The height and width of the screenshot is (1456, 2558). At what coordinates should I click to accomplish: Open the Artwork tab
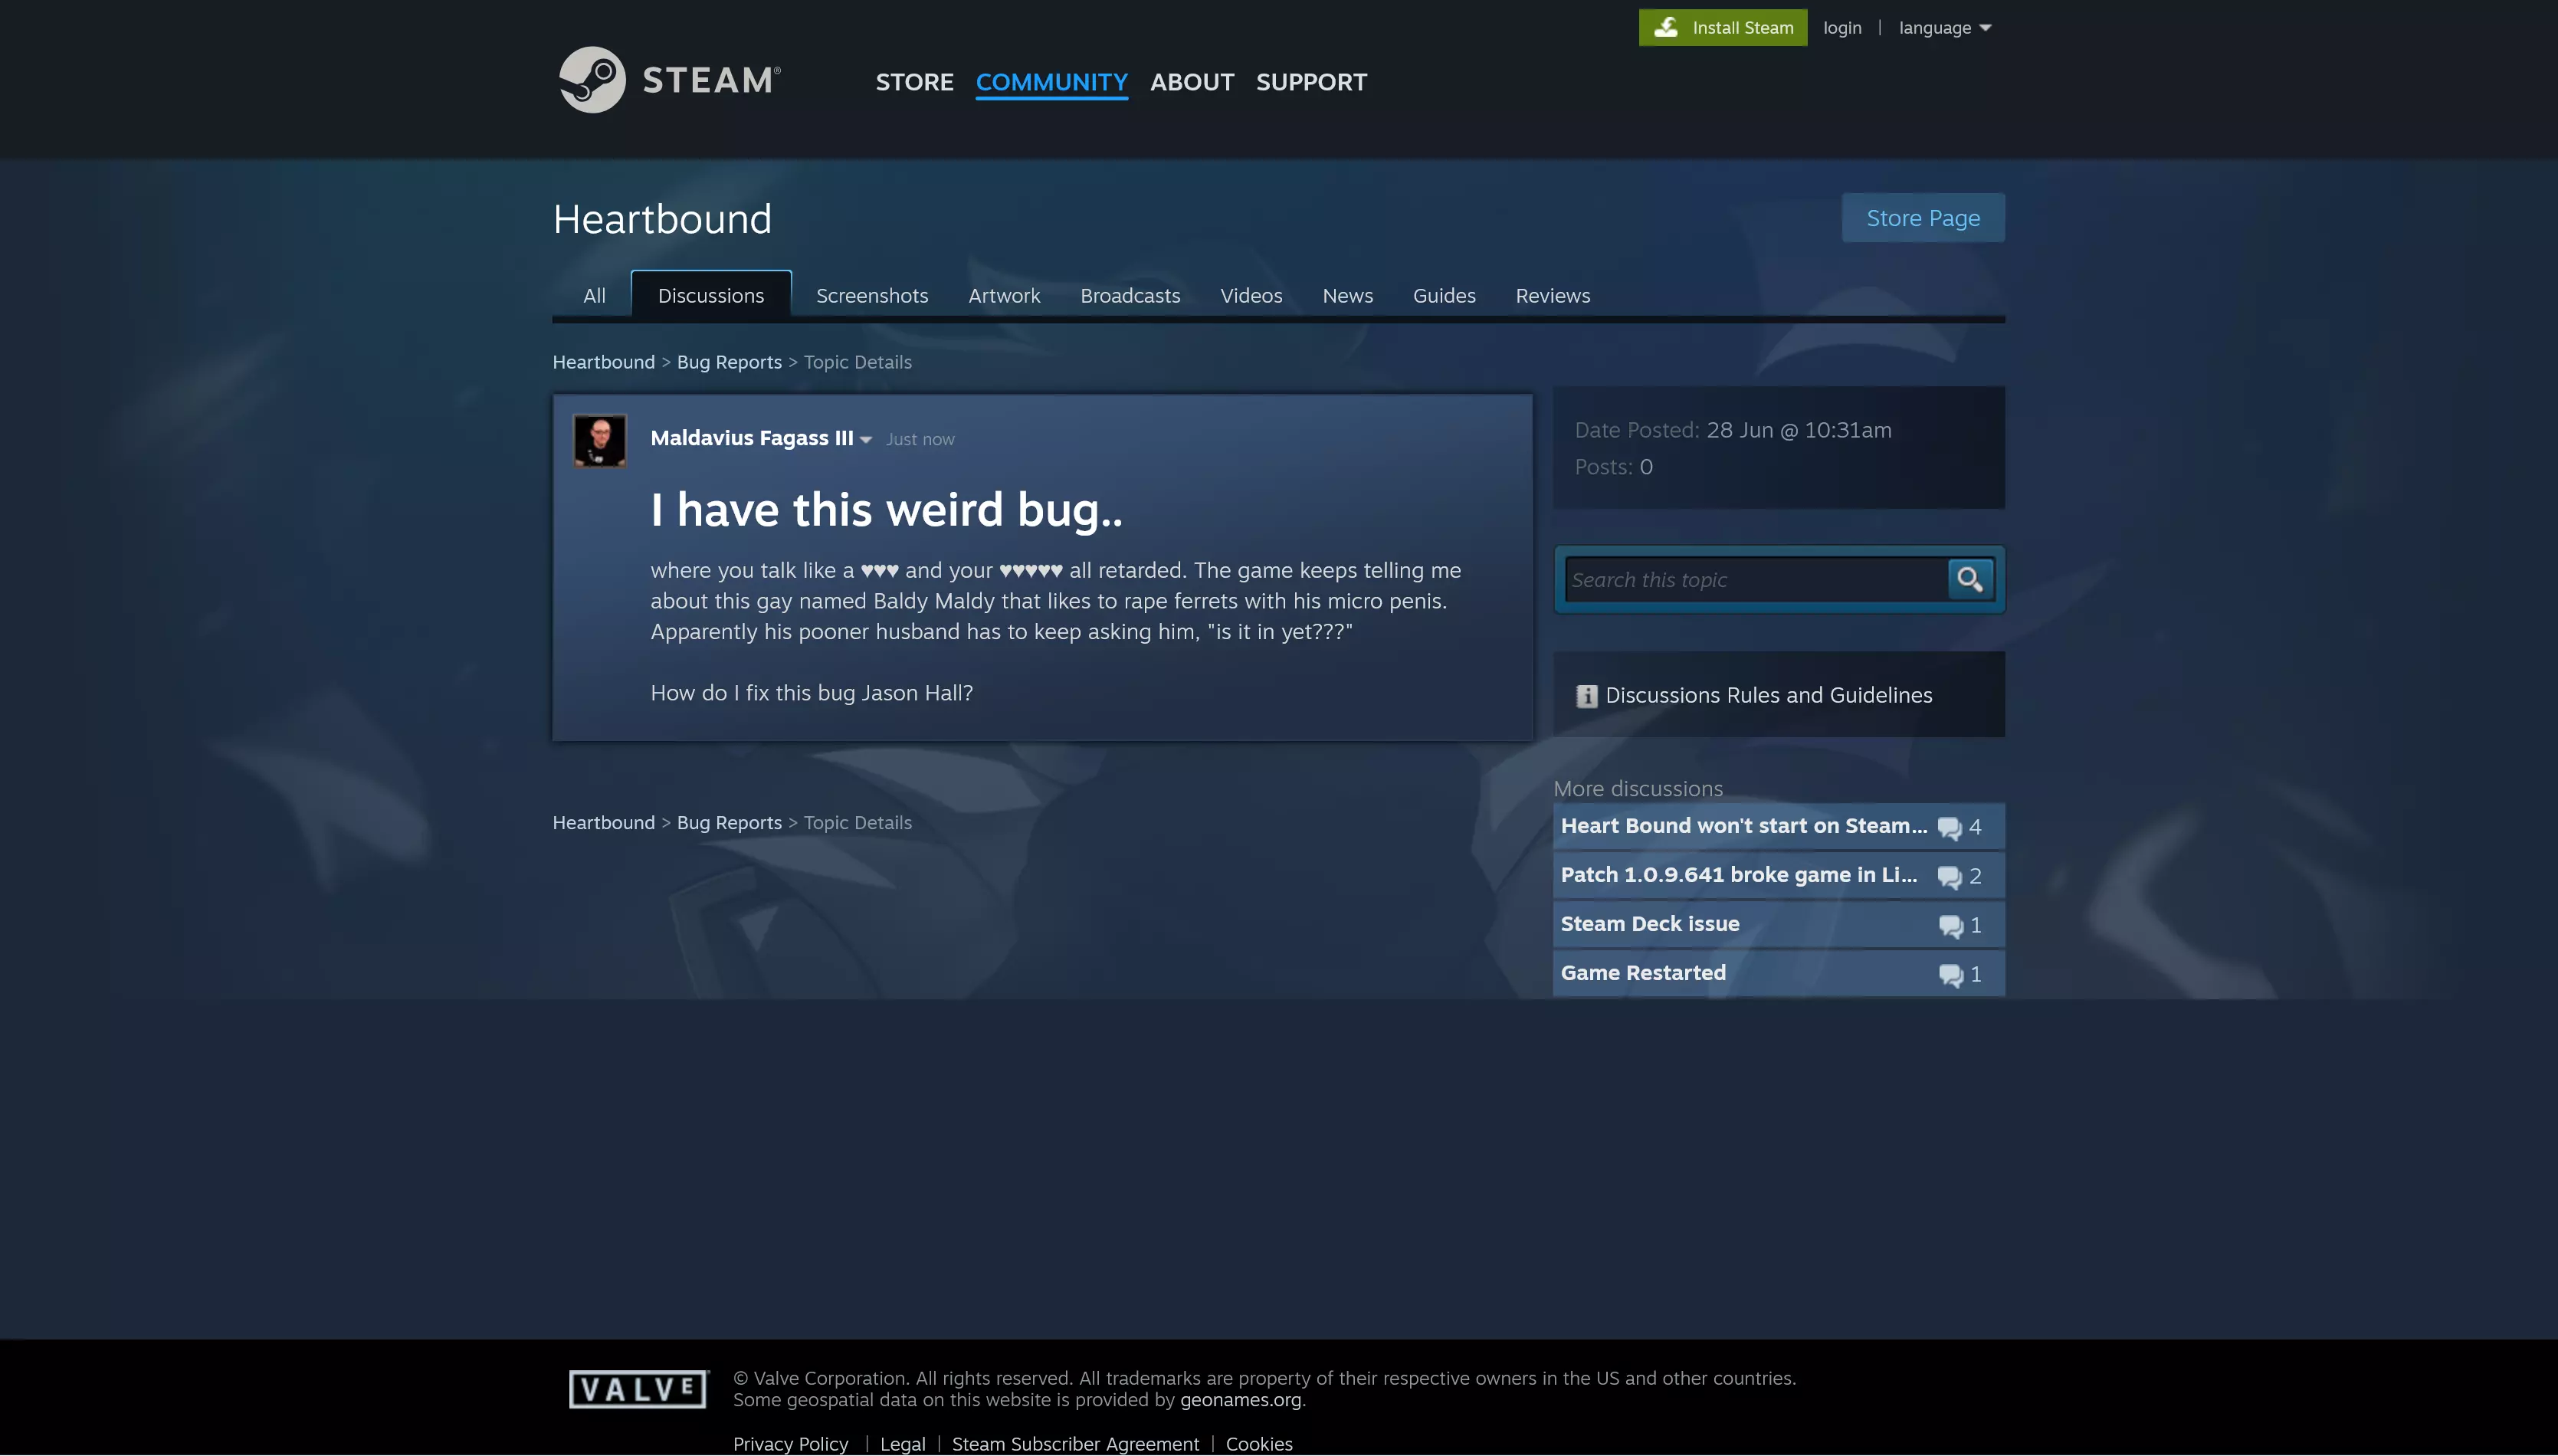pyautogui.click(x=1004, y=296)
